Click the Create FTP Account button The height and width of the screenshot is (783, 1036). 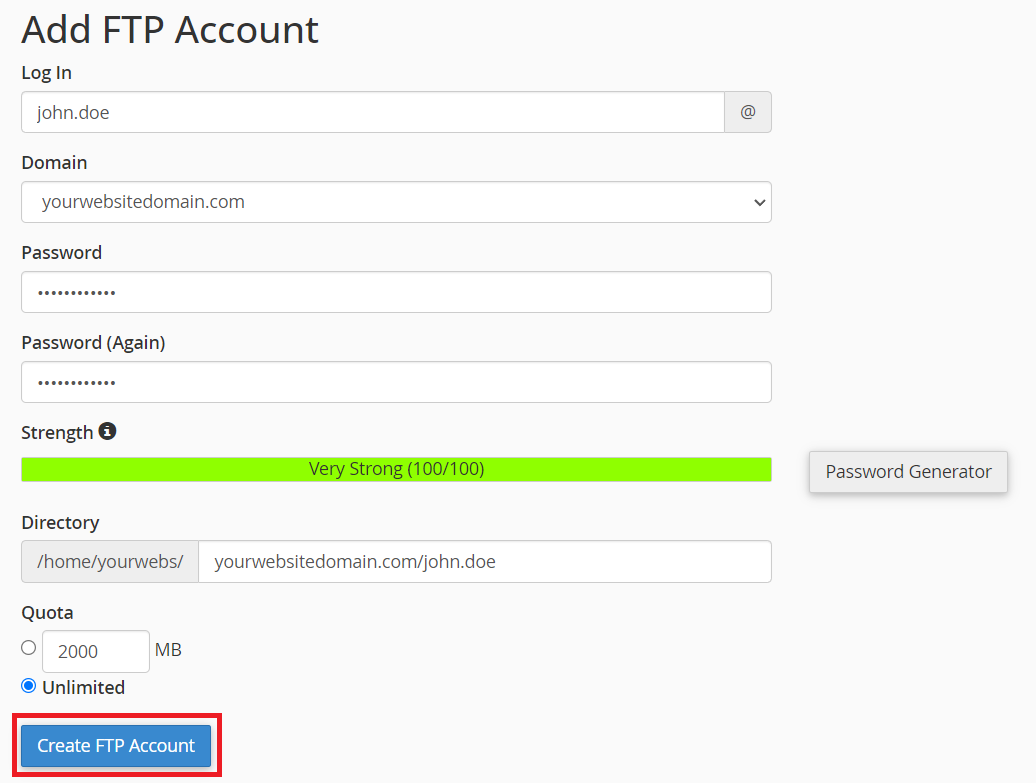pos(115,745)
